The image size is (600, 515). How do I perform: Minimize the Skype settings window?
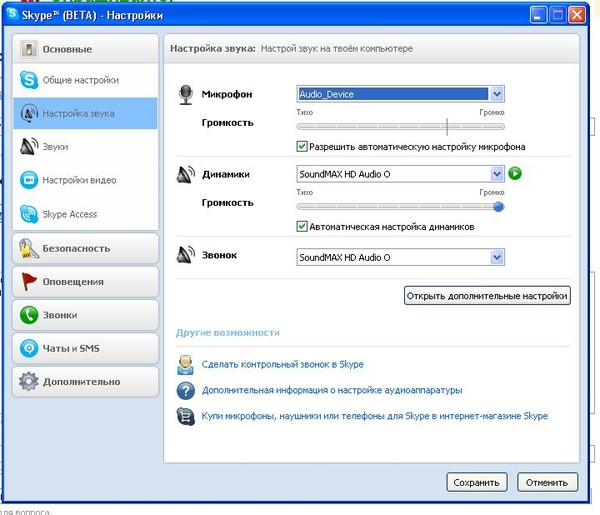click(538, 15)
